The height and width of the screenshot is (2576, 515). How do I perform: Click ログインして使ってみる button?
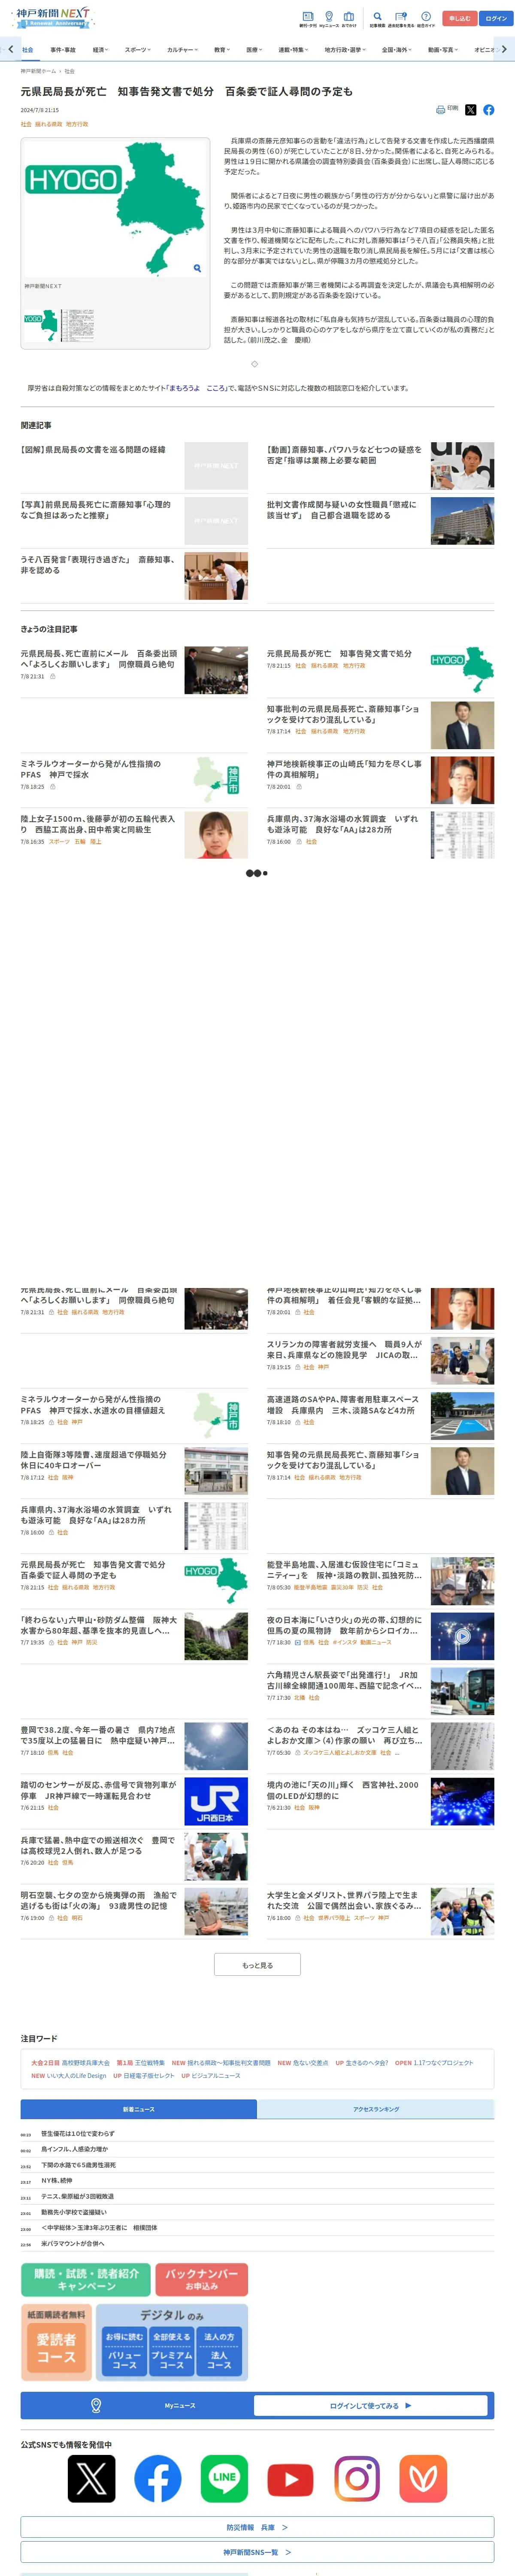tap(371, 2406)
